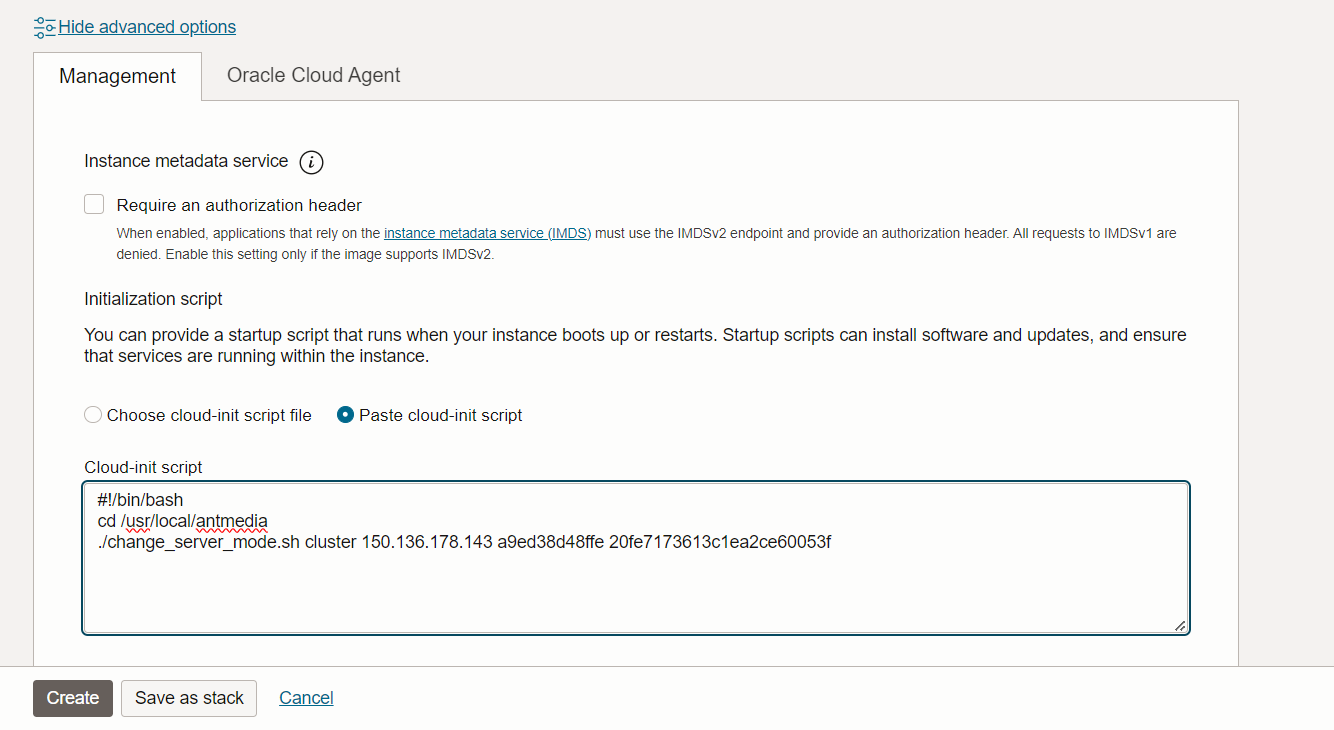Screen dimensions: 1334x730
Task: Open Instance metadata service info icon
Action: pos(312,162)
